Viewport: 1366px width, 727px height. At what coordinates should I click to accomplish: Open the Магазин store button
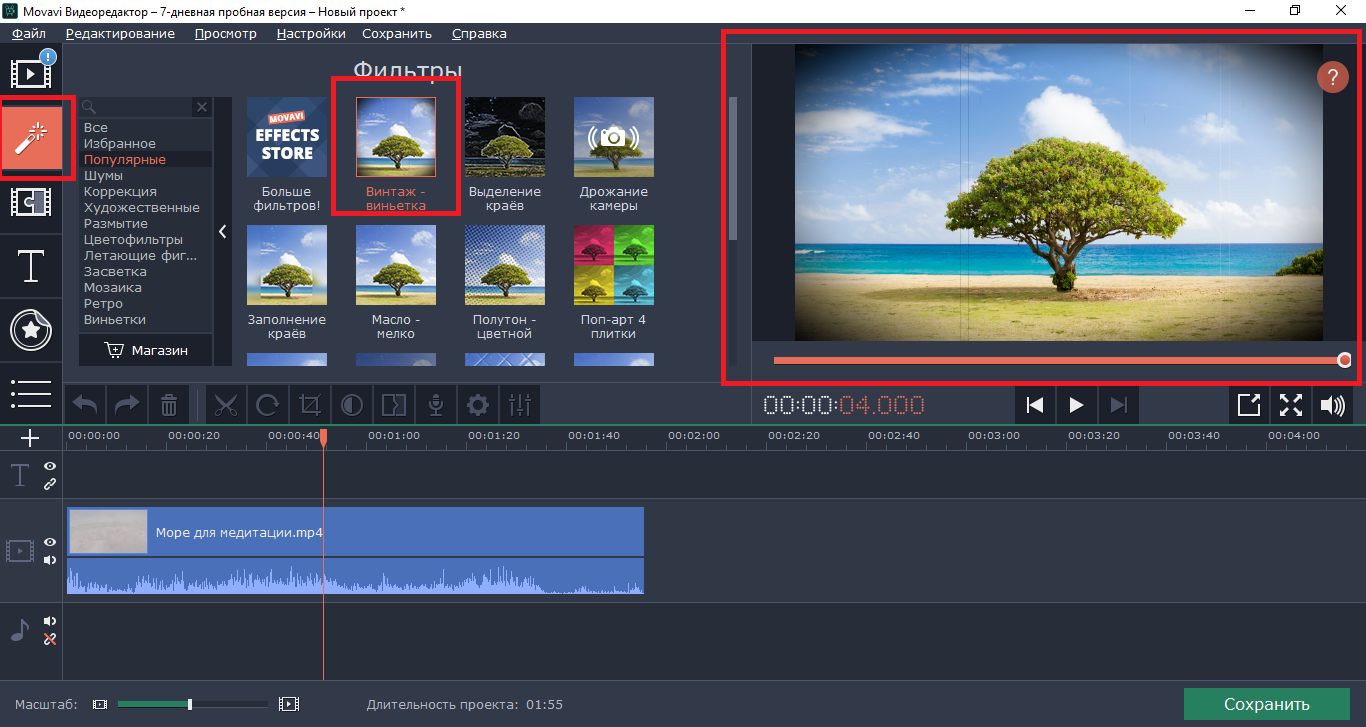[x=146, y=350]
